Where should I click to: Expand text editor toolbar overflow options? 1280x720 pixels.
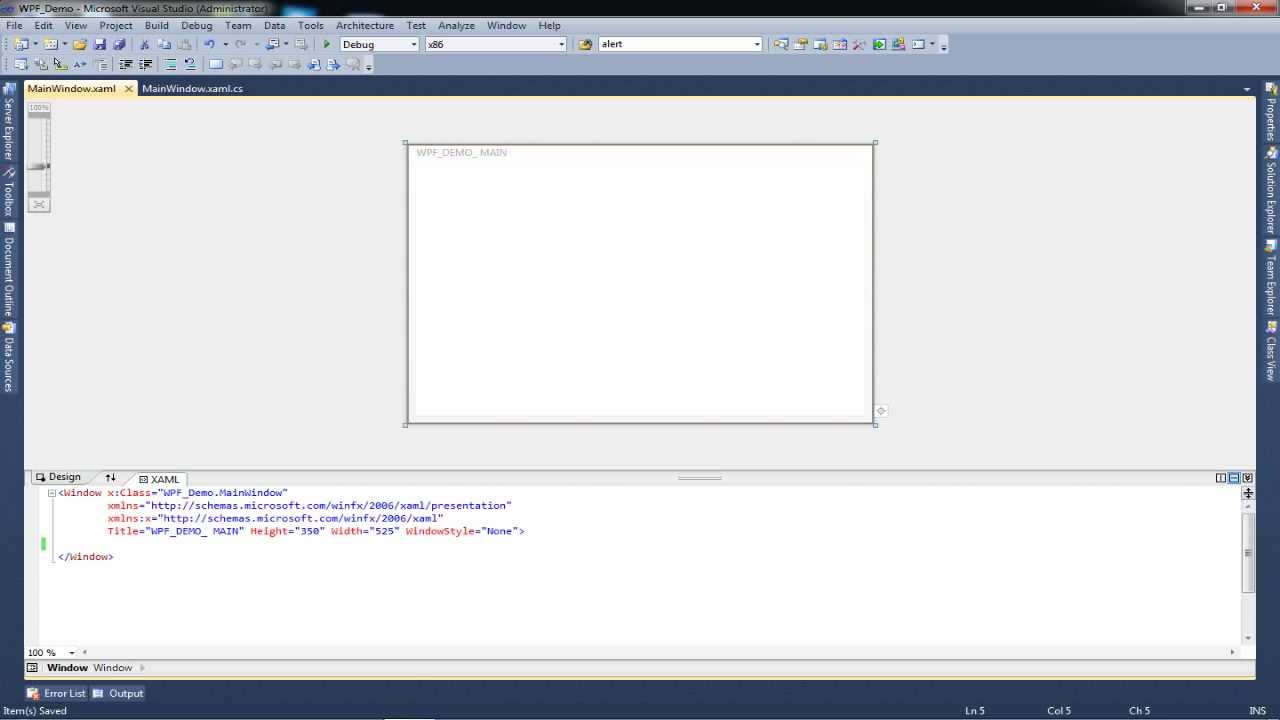pyautogui.click(x=369, y=66)
